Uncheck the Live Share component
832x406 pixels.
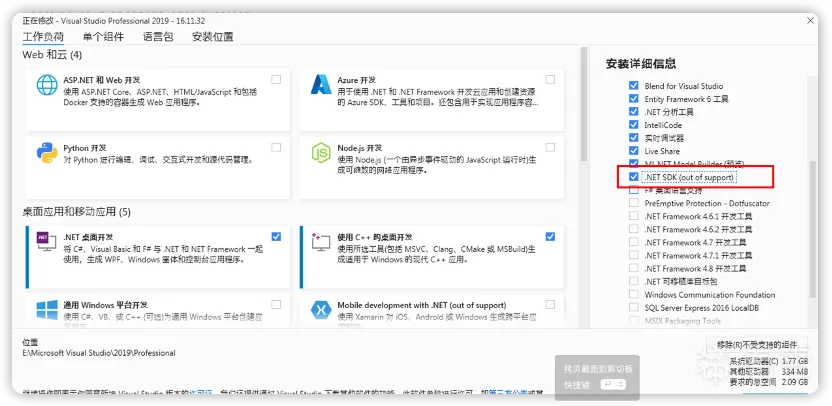[634, 151]
